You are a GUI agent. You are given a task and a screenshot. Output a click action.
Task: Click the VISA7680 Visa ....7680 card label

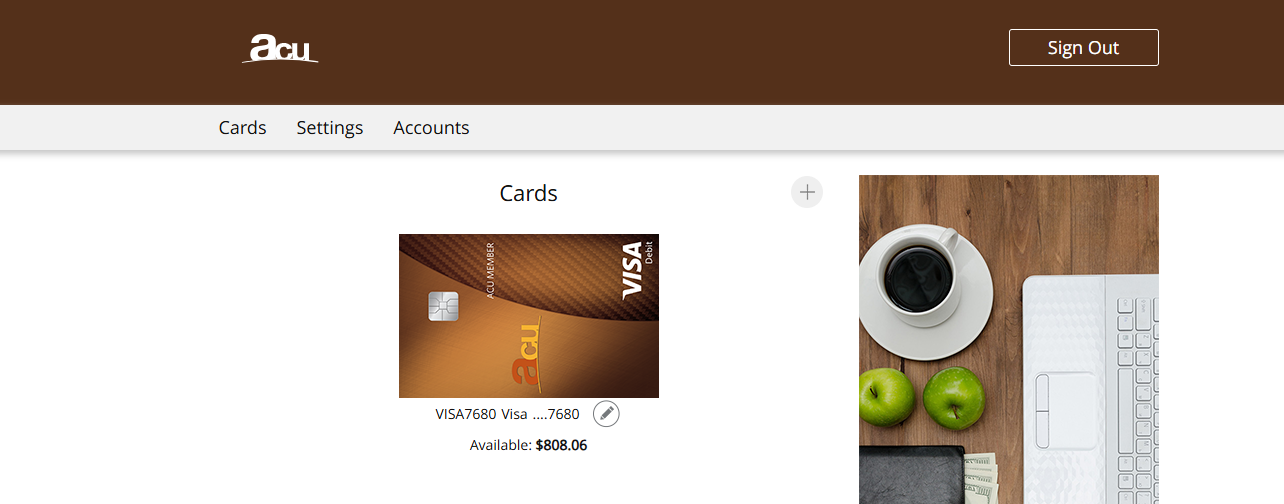point(507,414)
